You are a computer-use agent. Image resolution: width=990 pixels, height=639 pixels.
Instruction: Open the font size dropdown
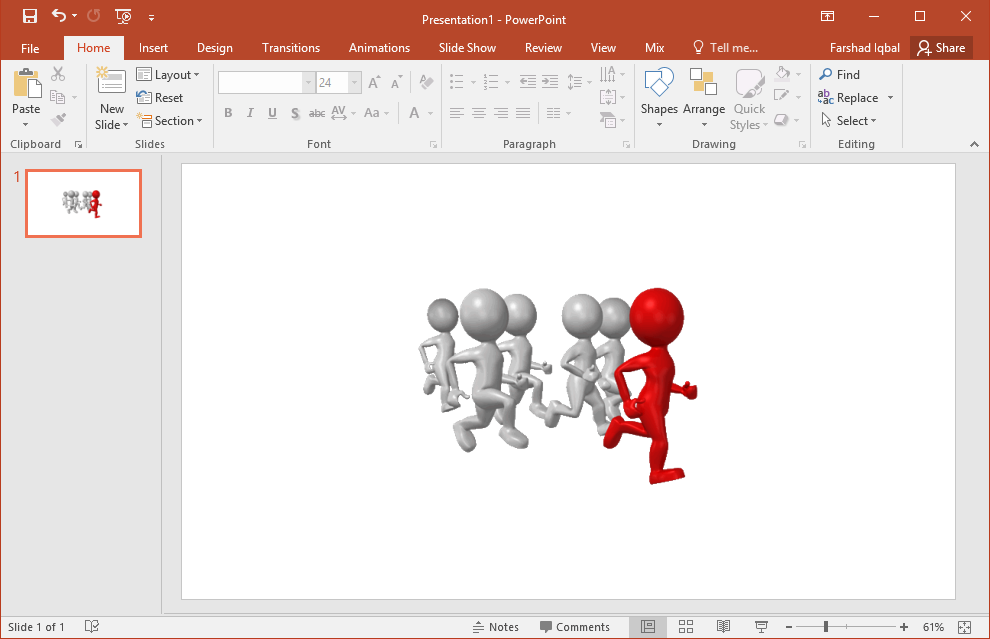(354, 83)
